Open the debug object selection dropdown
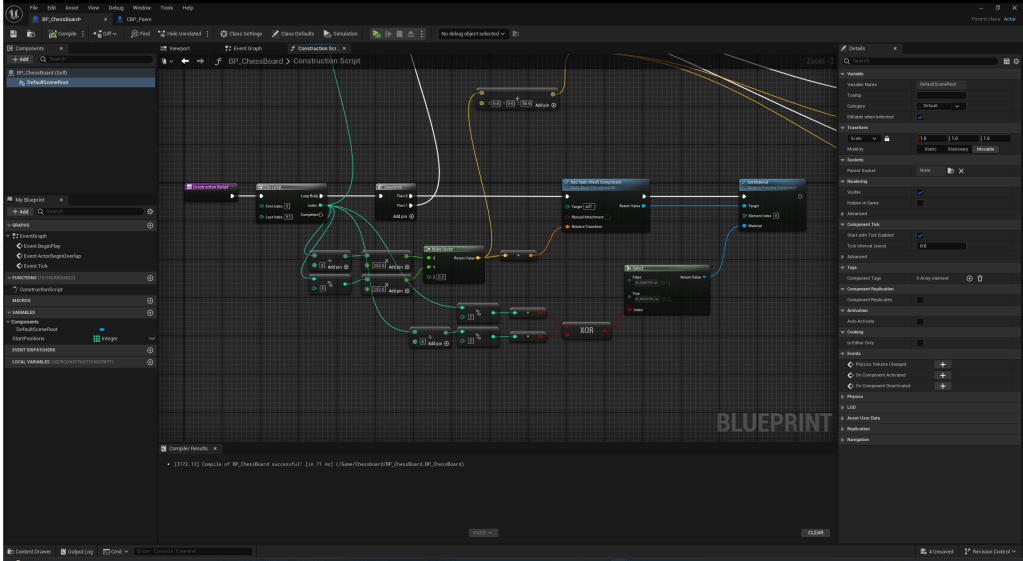The image size is (1023, 561). 473,33
